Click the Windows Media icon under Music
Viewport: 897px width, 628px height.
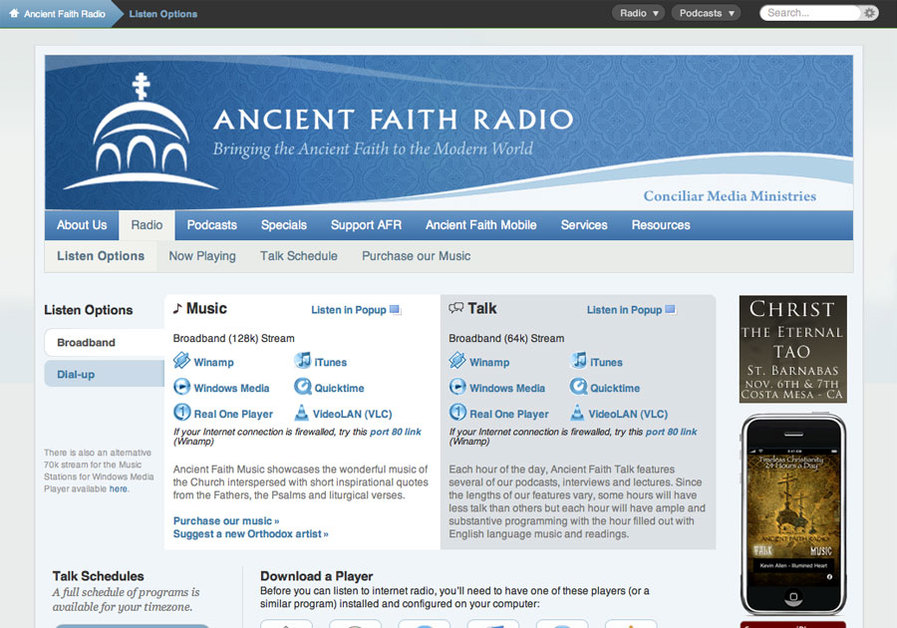coord(182,387)
